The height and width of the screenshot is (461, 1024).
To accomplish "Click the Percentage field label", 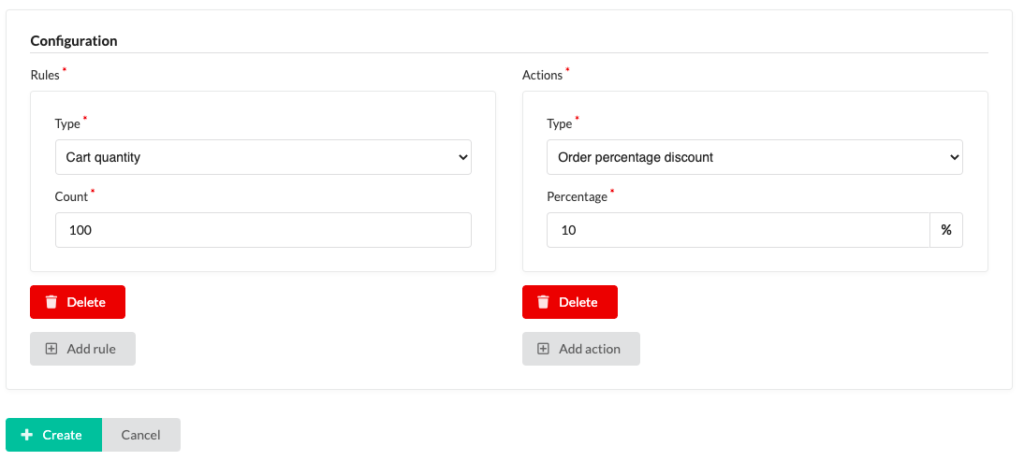I will [x=577, y=197].
